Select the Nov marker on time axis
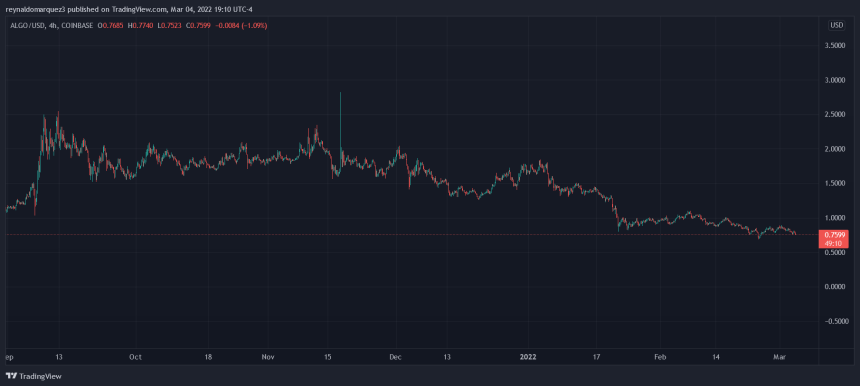The height and width of the screenshot is (386, 860). pos(267,357)
